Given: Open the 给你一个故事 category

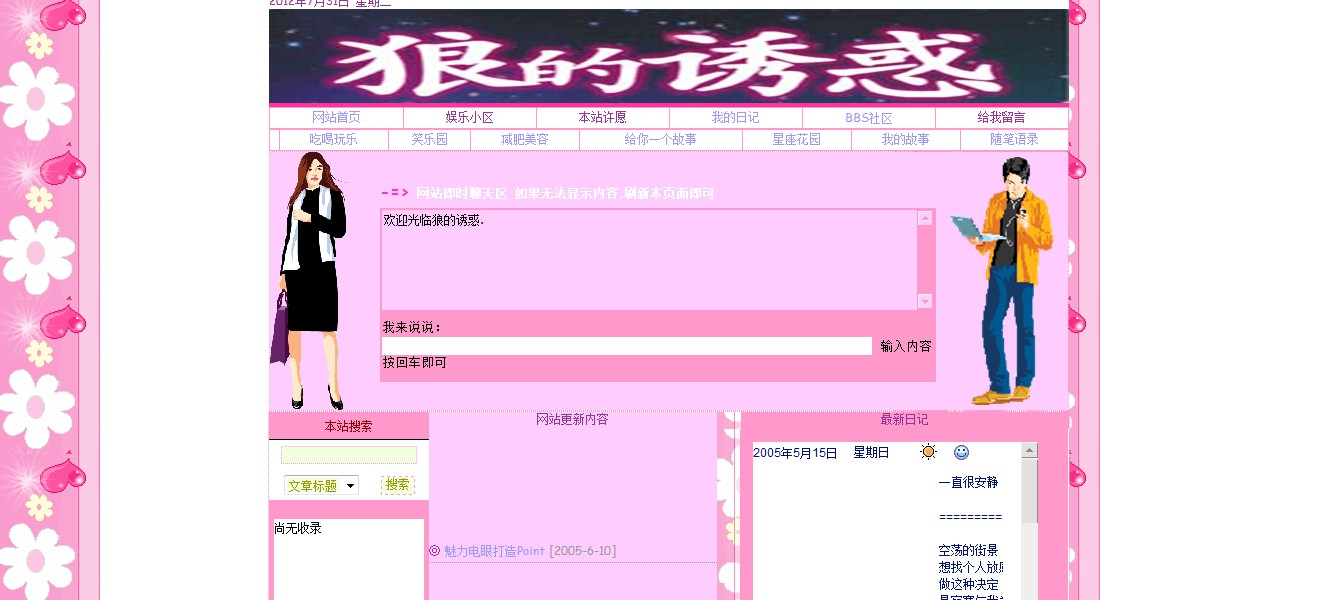Looking at the screenshot, I should click(x=661, y=140).
